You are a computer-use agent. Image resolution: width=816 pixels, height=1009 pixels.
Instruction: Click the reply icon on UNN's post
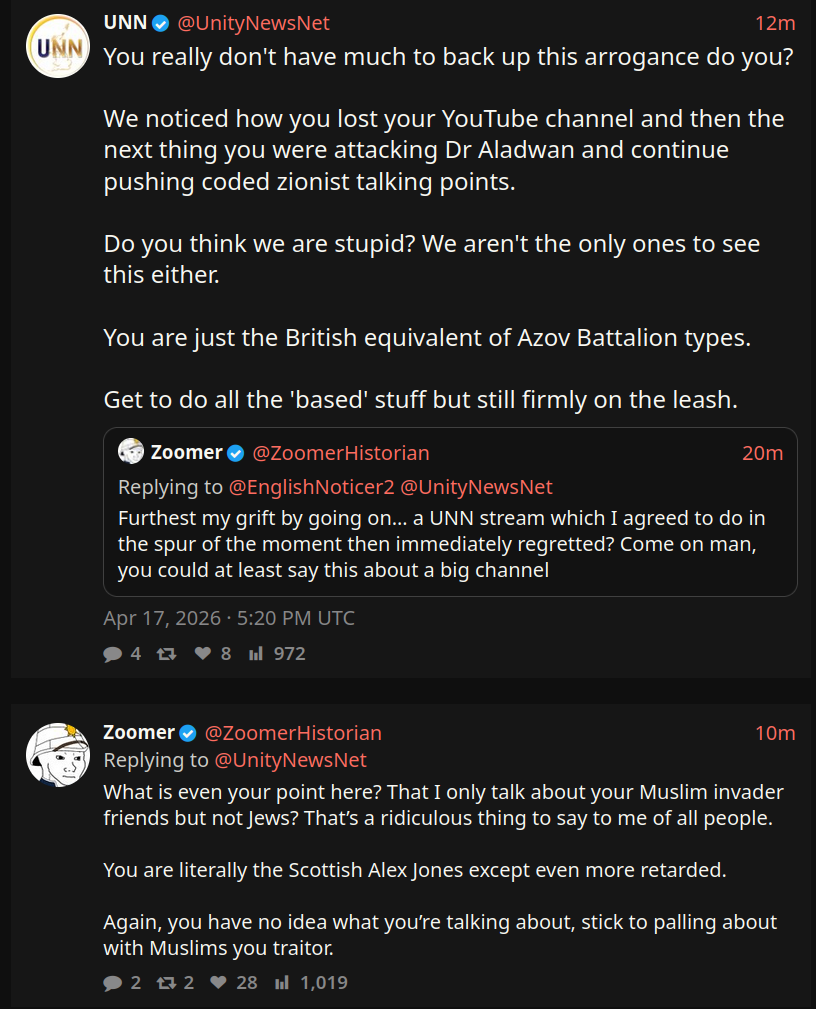pos(112,654)
